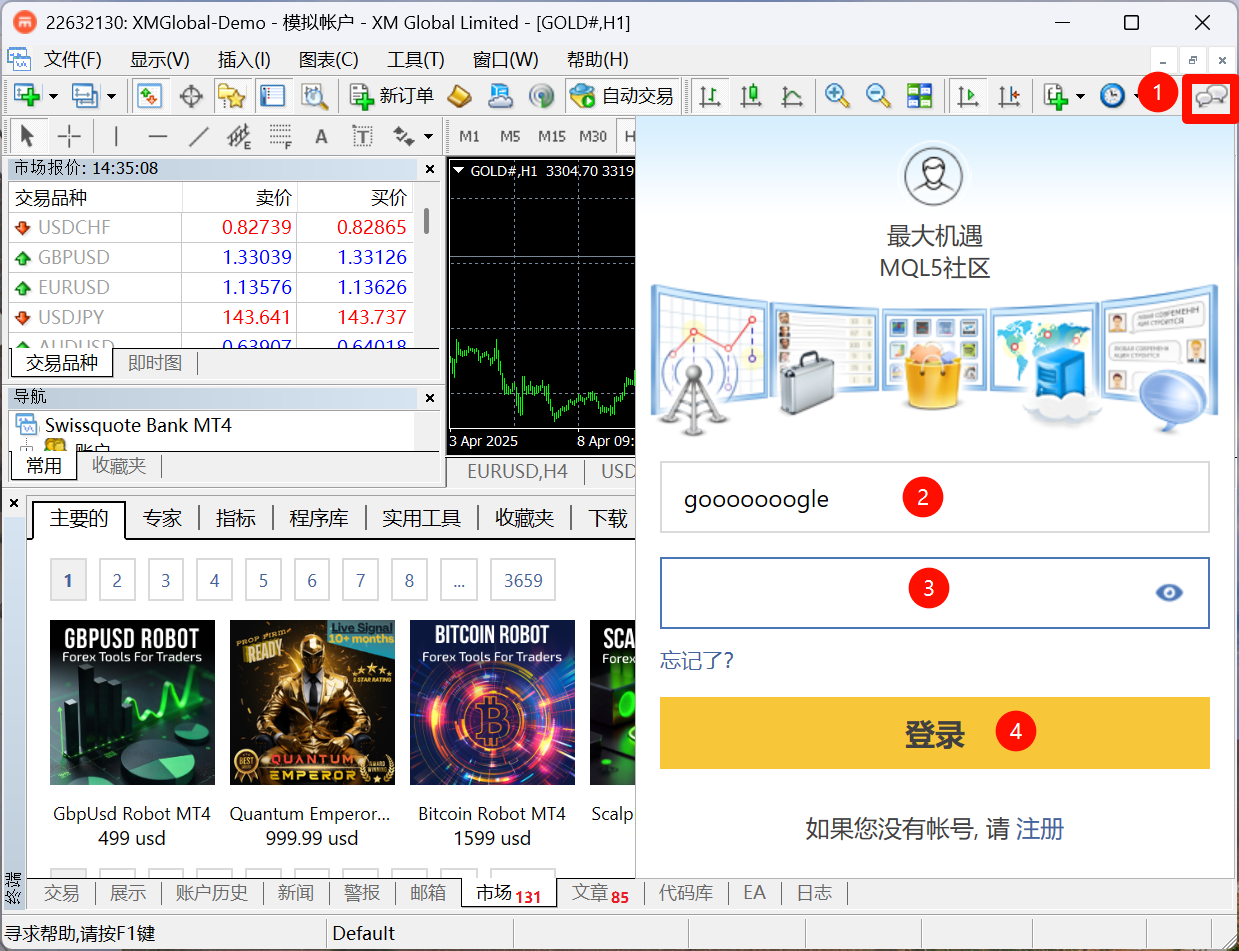Open the MQL5 community chat icon
The image size is (1239, 951).
click(1211, 97)
